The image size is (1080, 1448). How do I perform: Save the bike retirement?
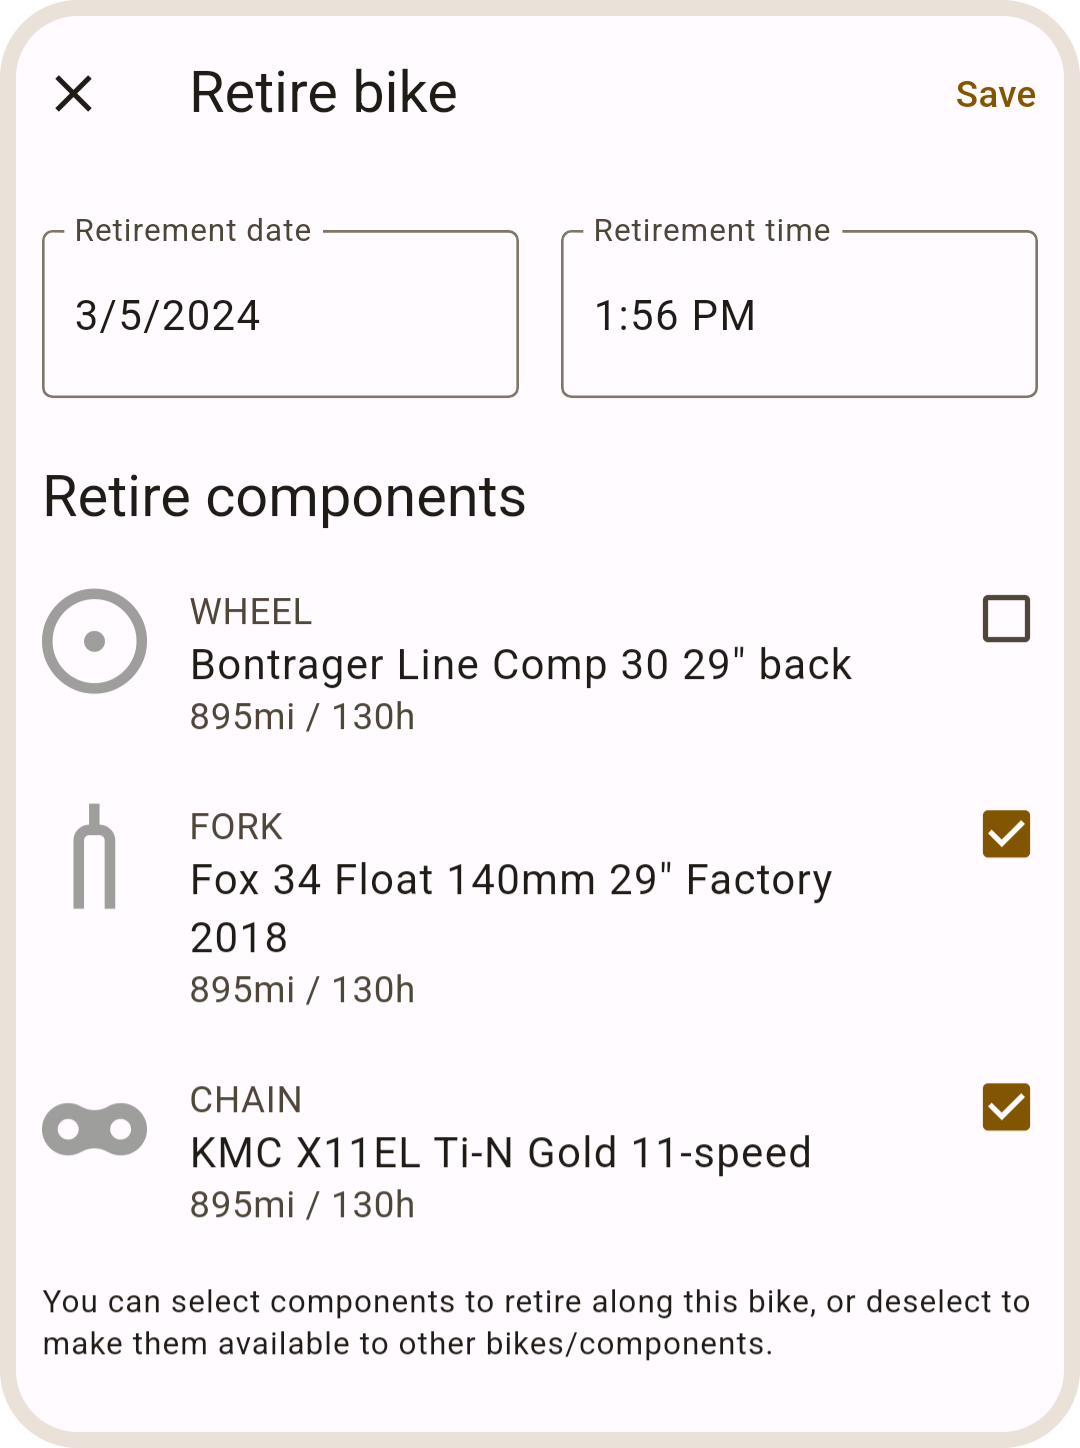pos(995,95)
